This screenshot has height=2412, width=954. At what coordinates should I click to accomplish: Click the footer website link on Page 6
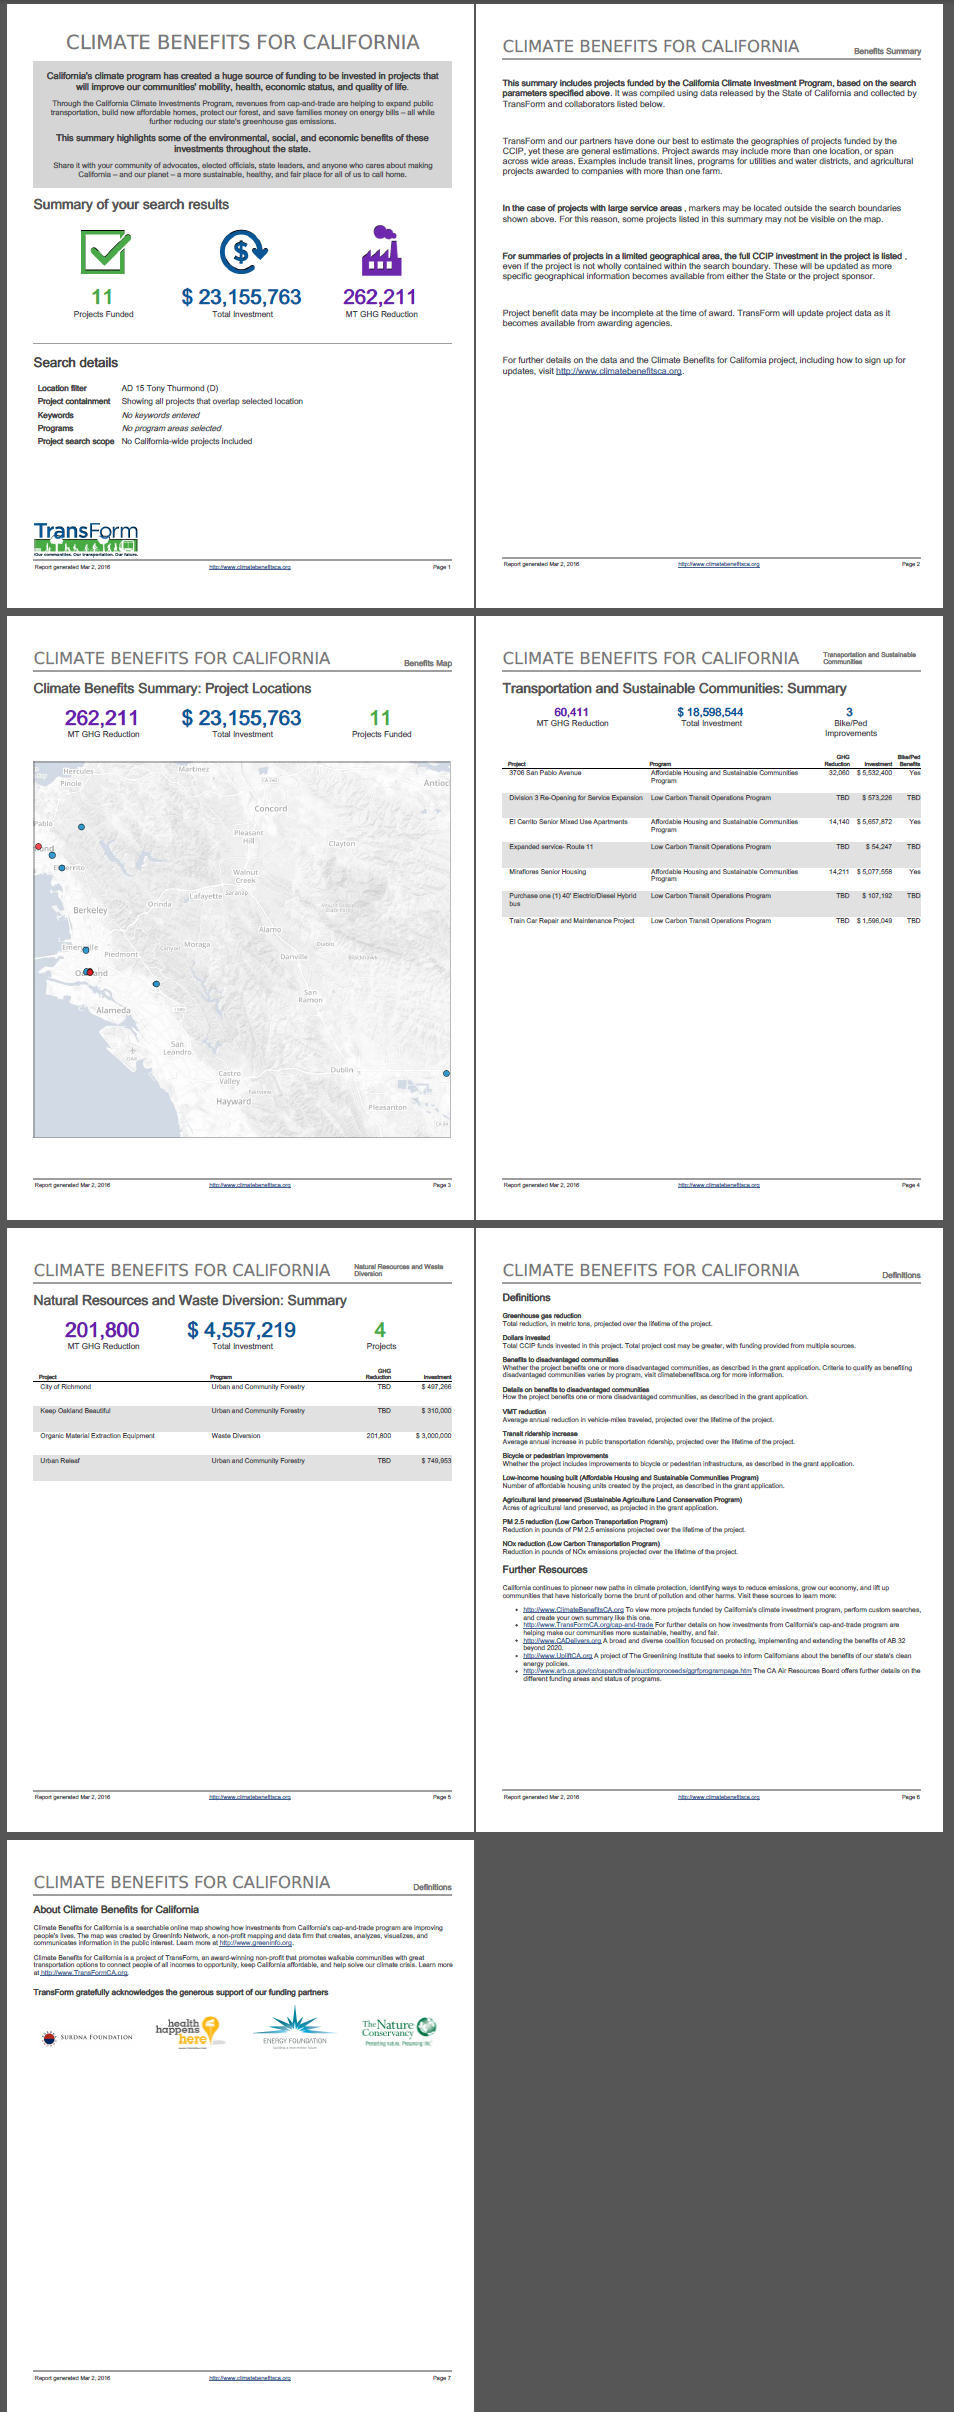coord(719,1797)
